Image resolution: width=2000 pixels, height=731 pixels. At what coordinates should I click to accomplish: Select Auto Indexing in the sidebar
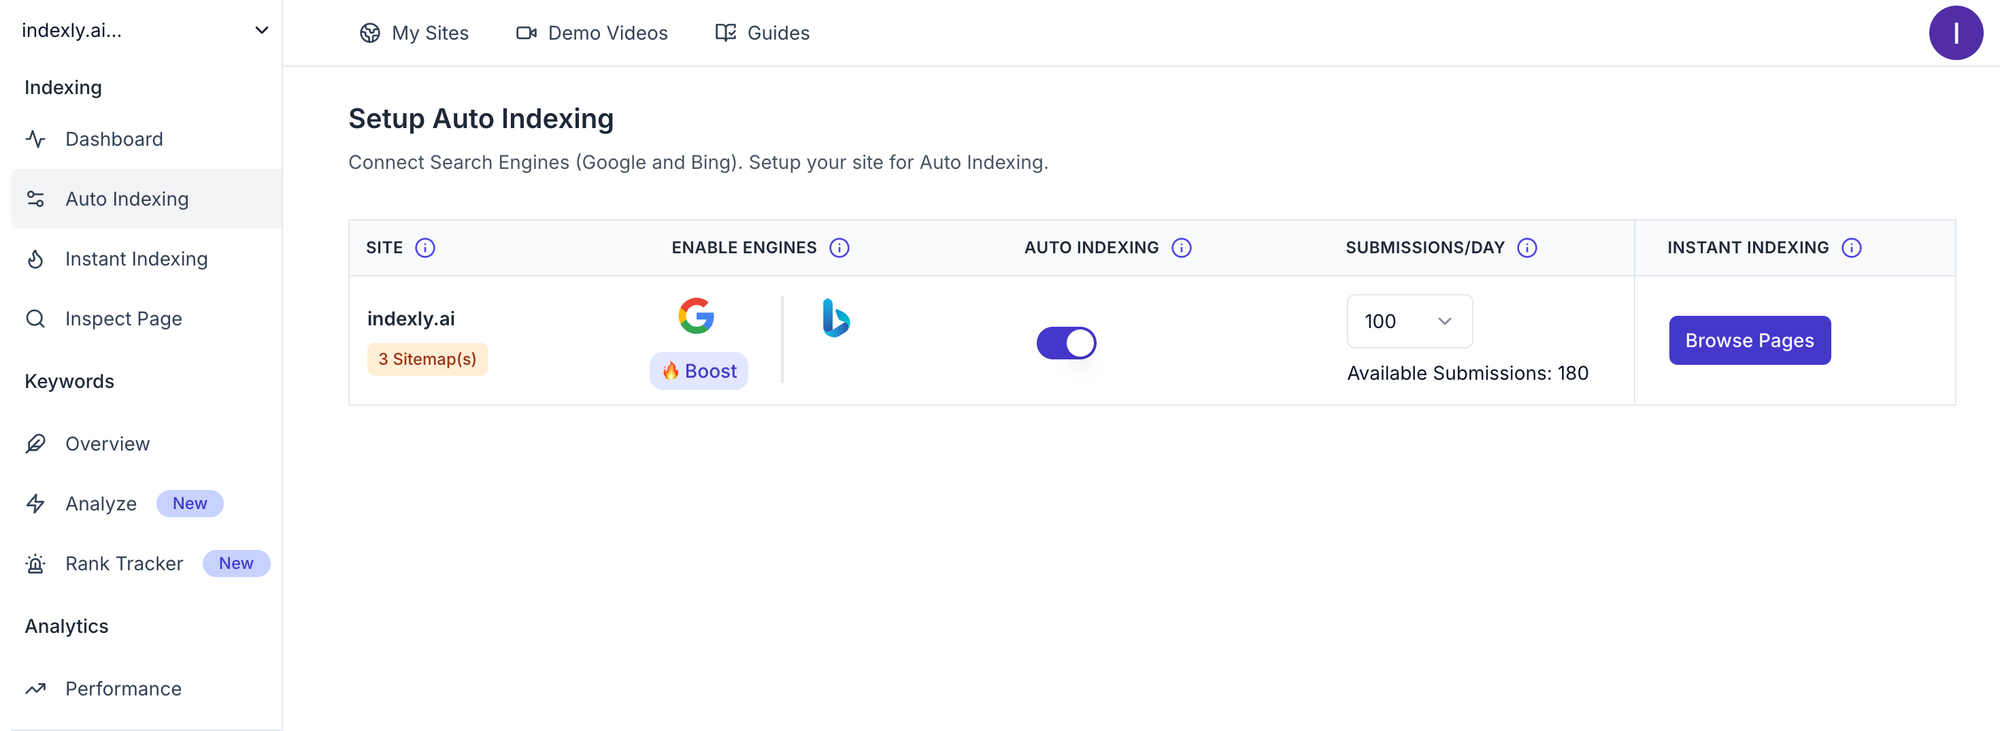pyautogui.click(x=146, y=199)
